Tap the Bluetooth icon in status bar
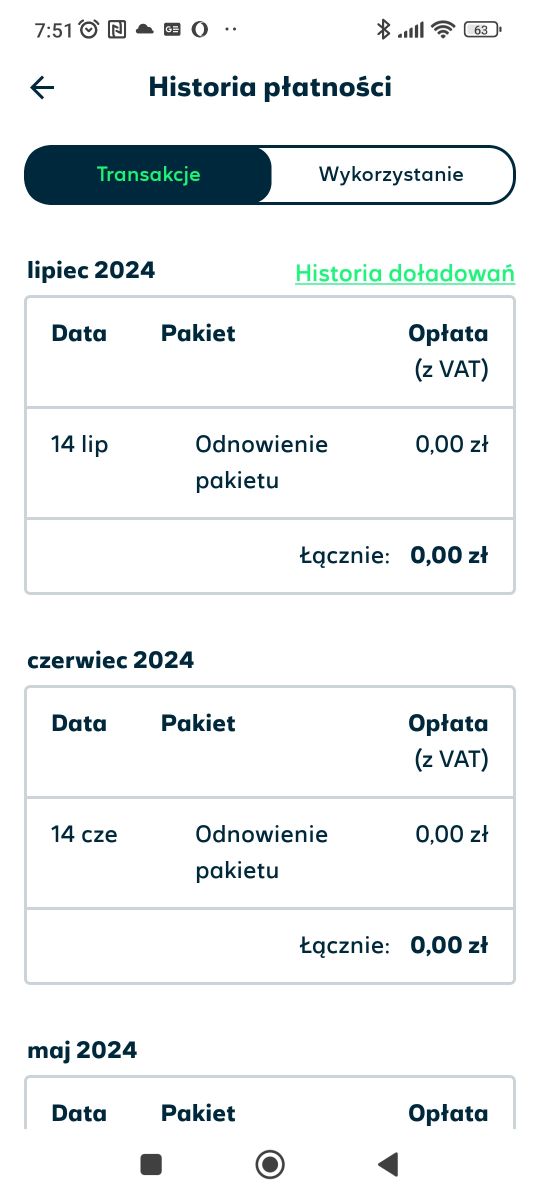Viewport: 540px width, 1200px height. coord(382,30)
